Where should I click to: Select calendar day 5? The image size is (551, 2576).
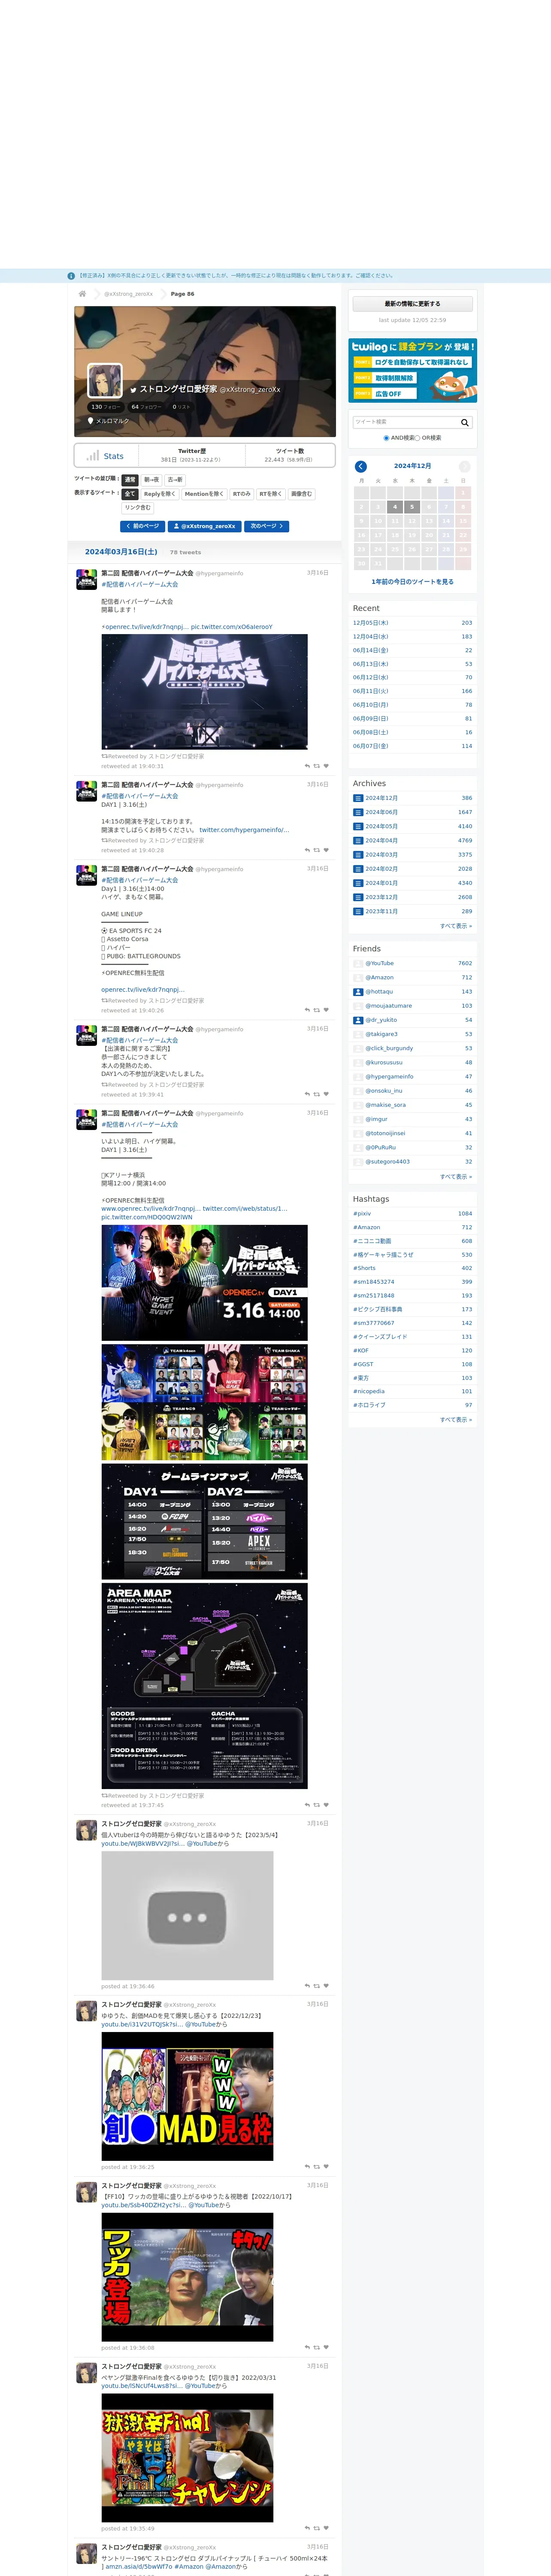click(x=411, y=507)
